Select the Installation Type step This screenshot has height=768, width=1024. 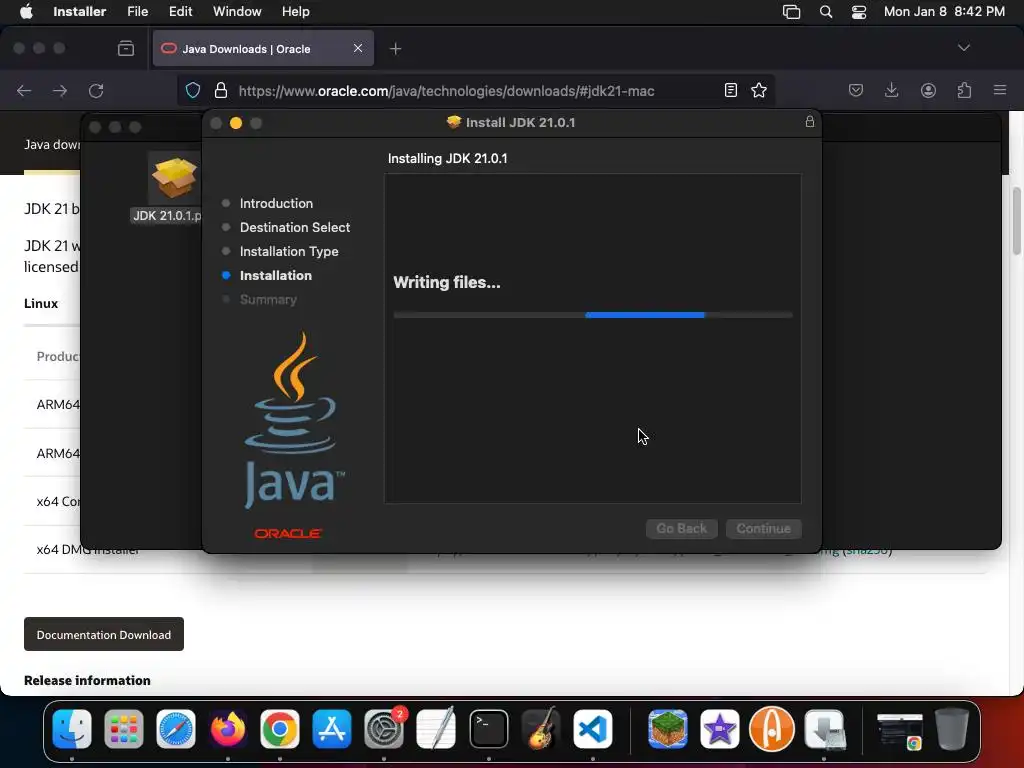click(289, 251)
